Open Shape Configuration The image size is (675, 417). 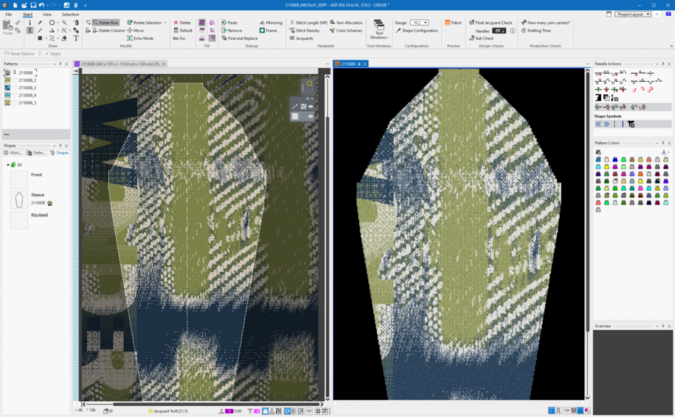click(x=418, y=31)
